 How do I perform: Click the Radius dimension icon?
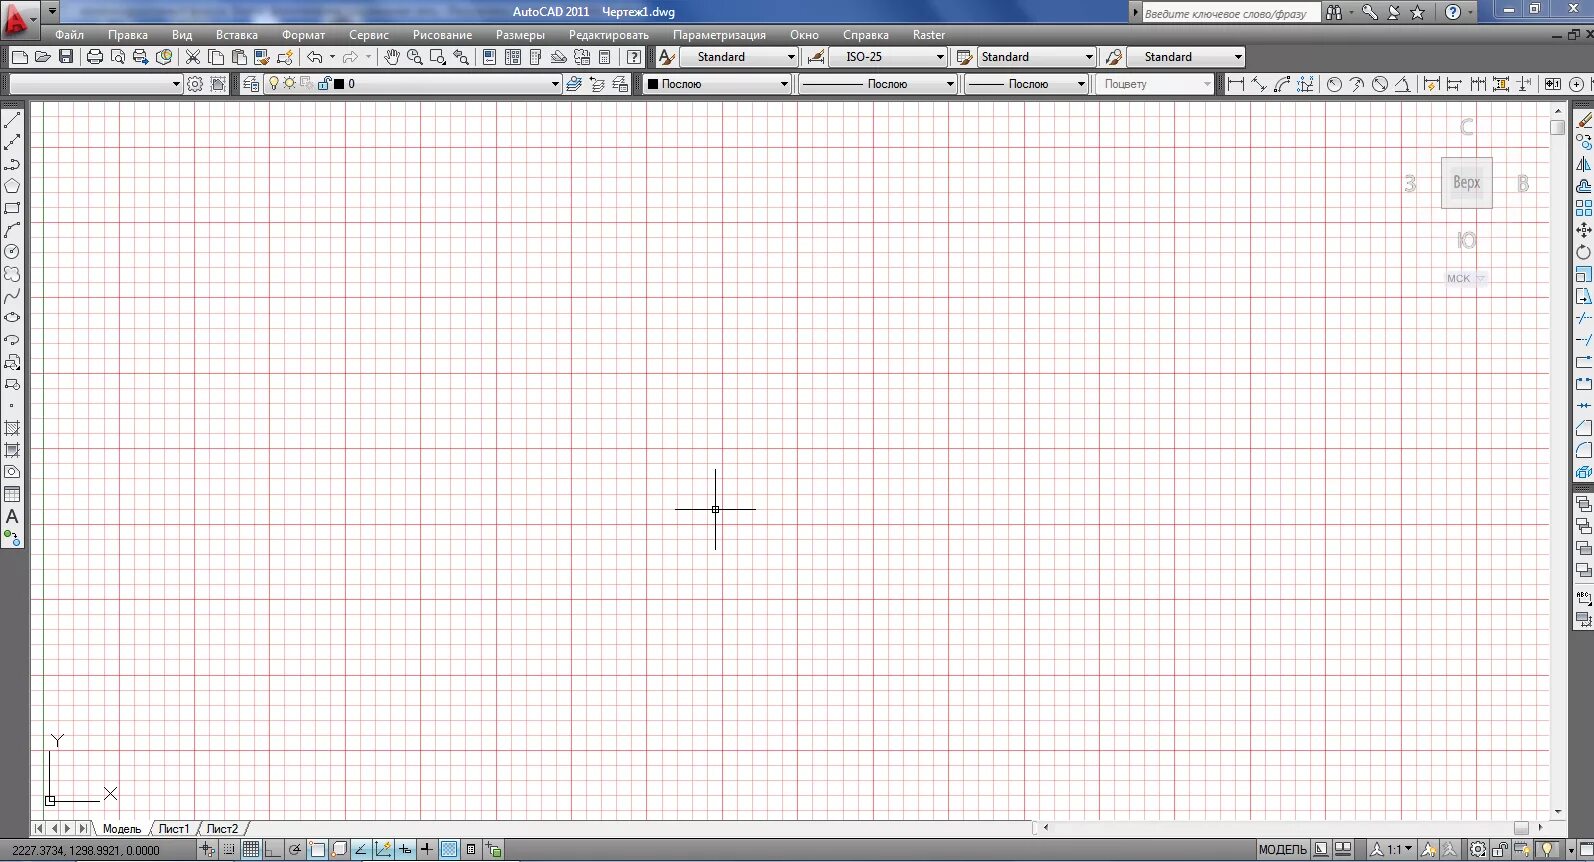pos(1334,84)
